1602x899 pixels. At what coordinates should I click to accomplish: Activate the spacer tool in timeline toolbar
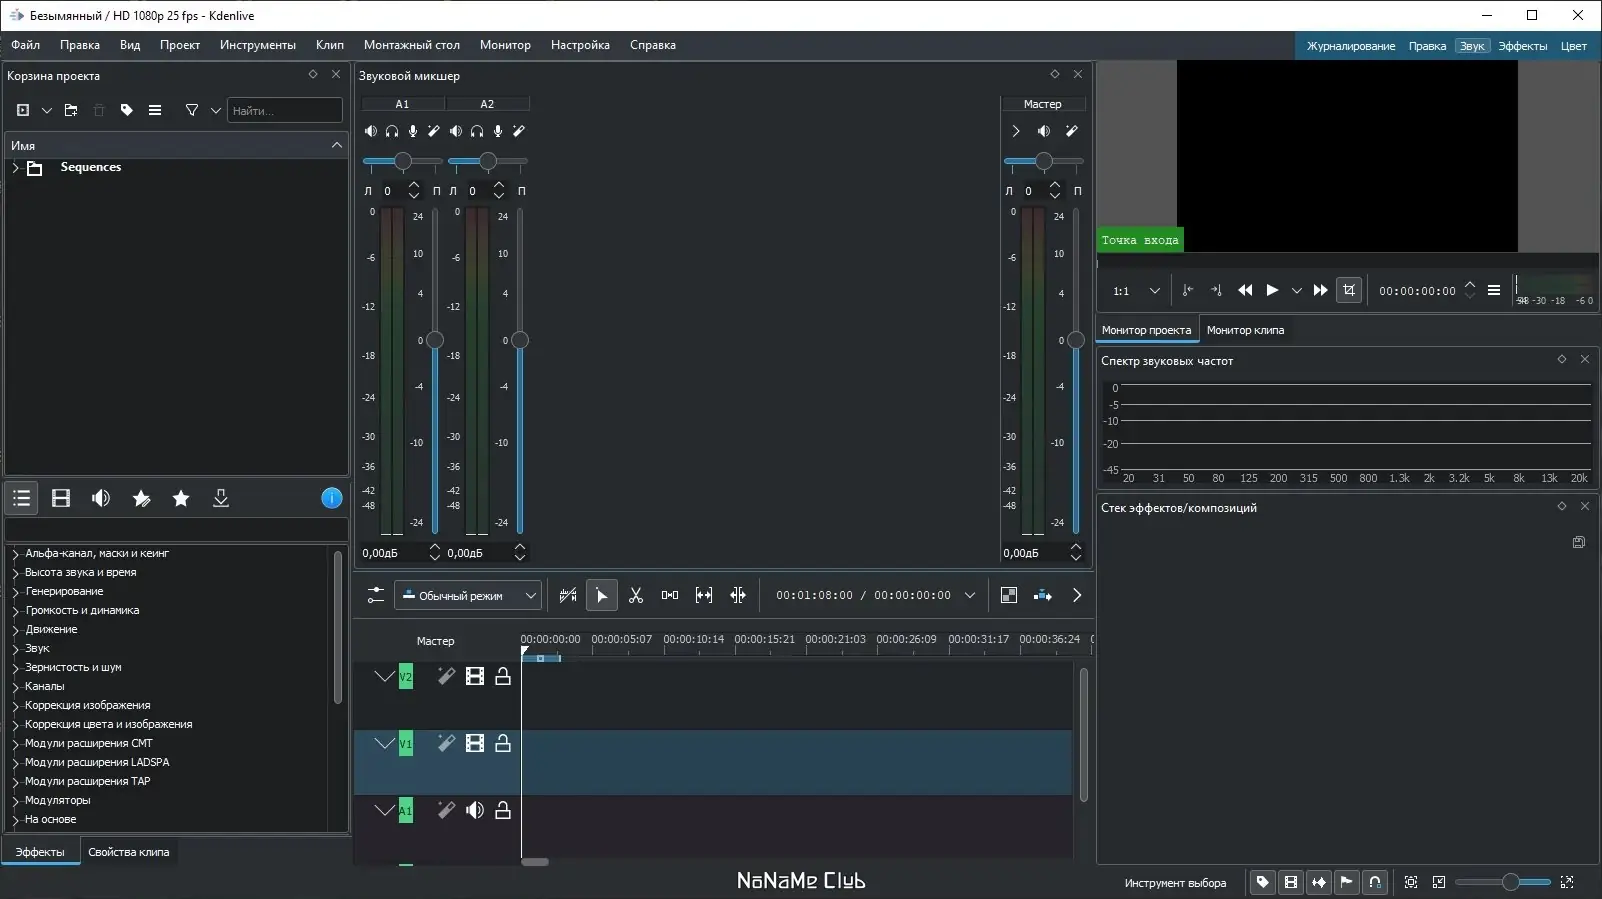point(670,596)
